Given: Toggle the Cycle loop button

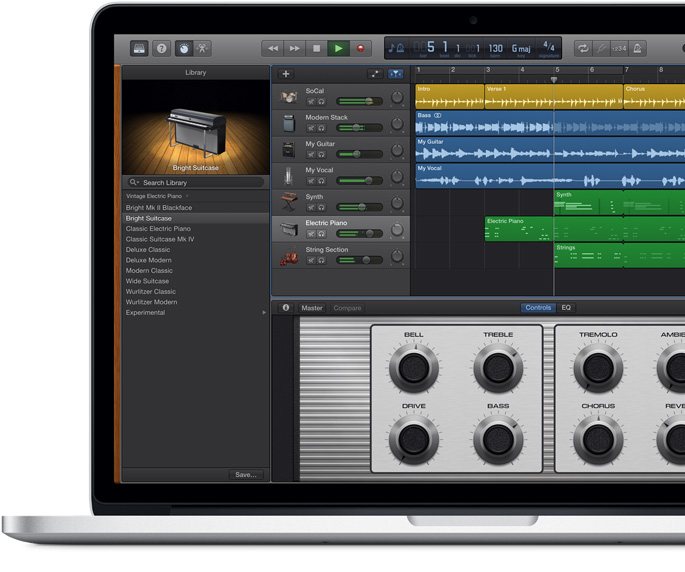Looking at the screenshot, I should (x=583, y=48).
